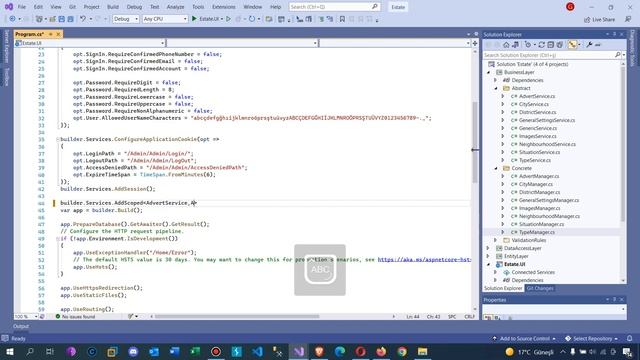Toggle bookmark icon in main toolbar

tap(342, 19)
